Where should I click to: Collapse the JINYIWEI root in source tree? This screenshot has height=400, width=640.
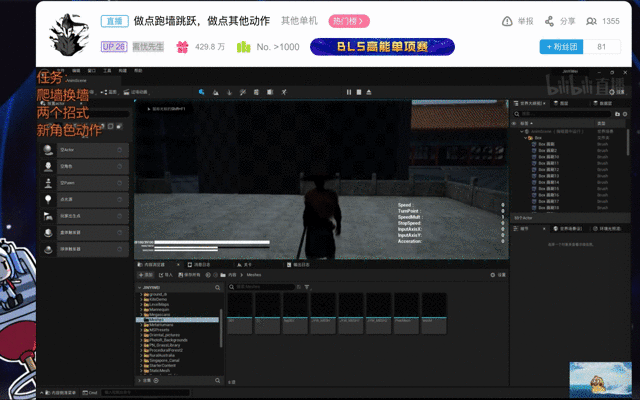(139, 288)
